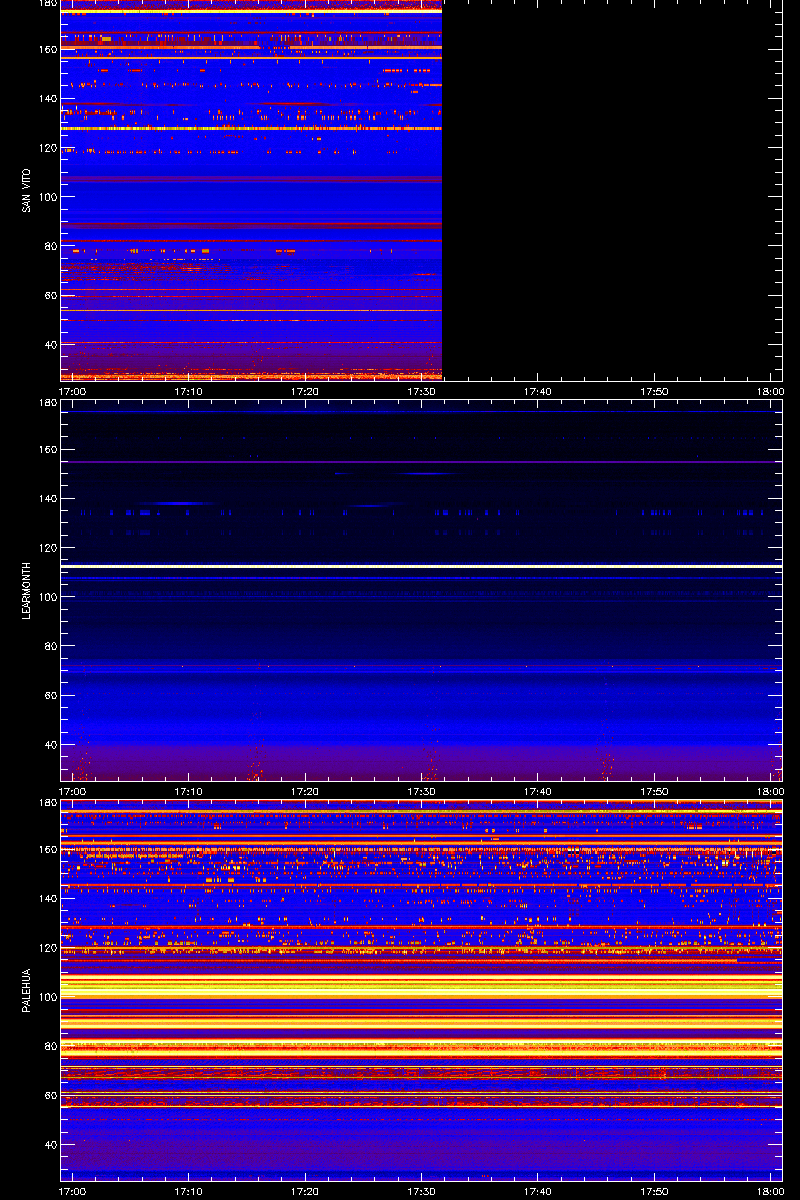Select the 180 tick on Learmonth axis

tap(47, 403)
